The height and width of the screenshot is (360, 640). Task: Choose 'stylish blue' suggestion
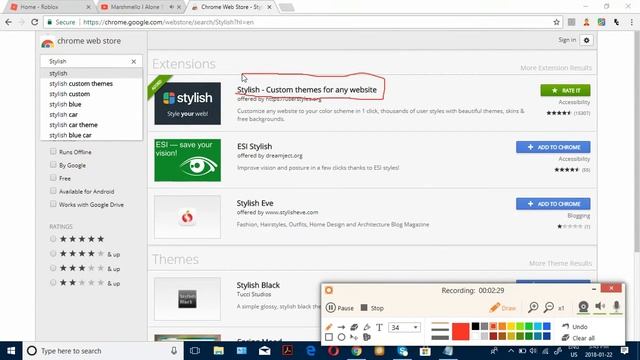(x=91, y=104)
